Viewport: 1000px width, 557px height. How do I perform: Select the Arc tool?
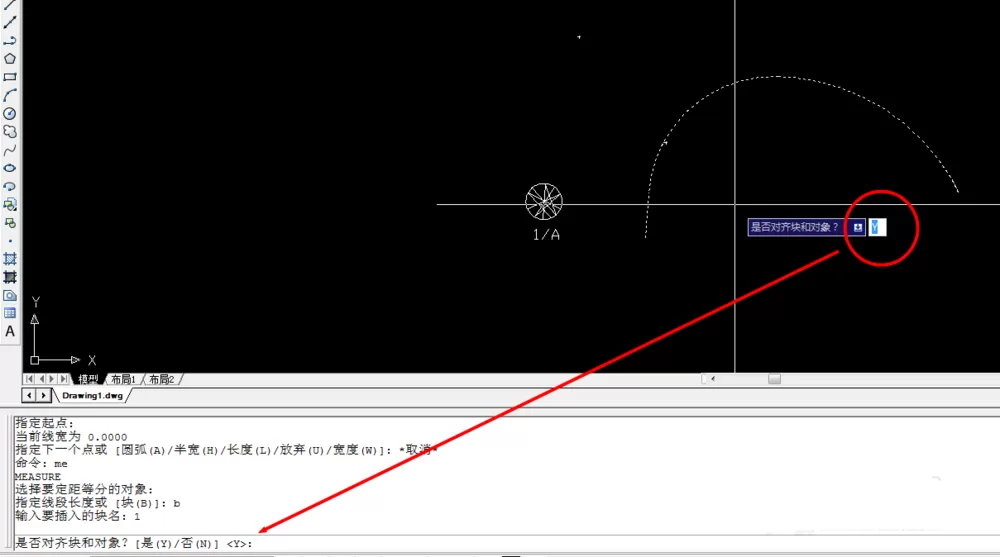point(10,96)
